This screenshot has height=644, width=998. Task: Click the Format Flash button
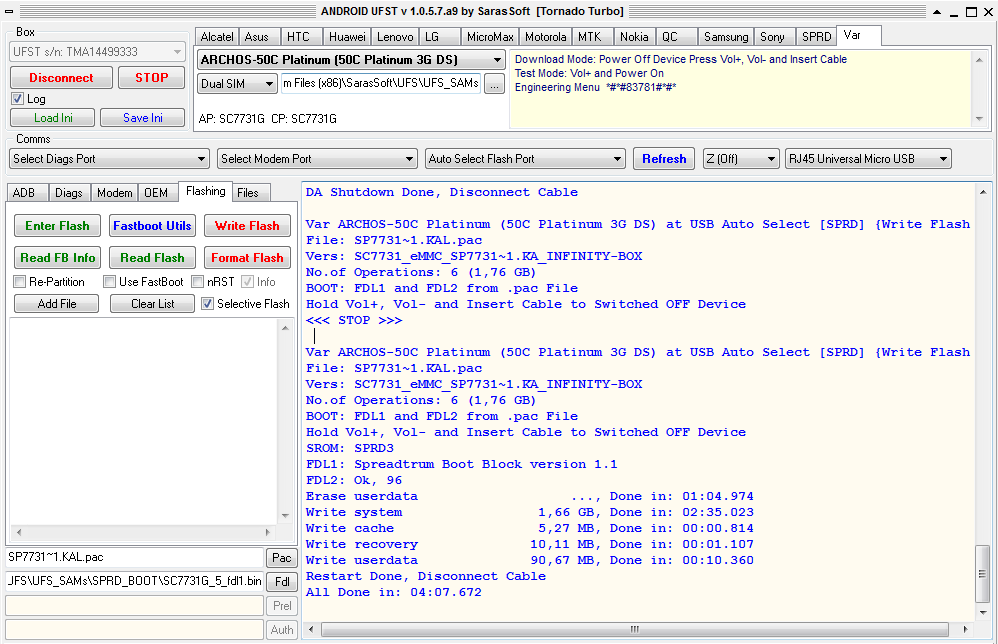[247, 258]
